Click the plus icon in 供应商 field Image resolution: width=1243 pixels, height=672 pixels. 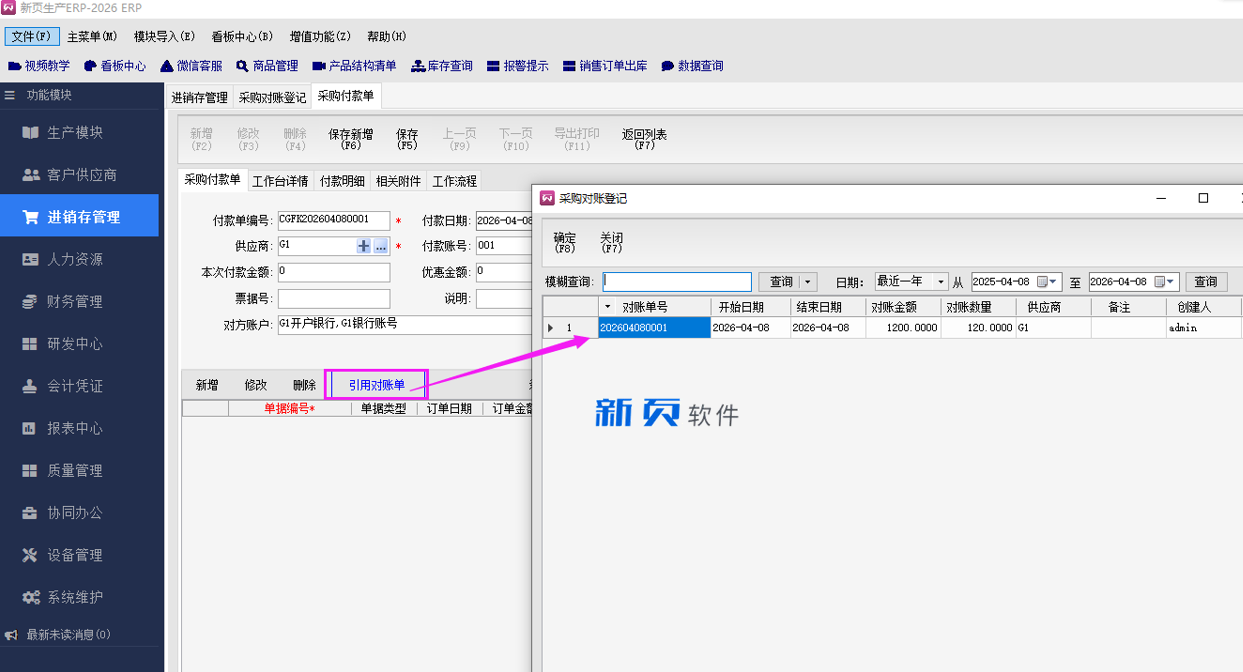tap(363, 245)
